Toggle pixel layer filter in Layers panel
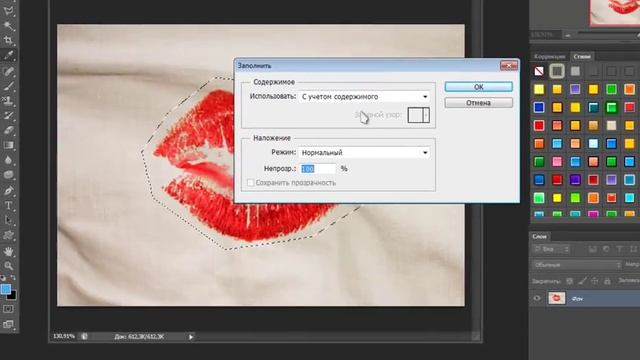Viewport: 640px width, 360px height. [593, 249]
